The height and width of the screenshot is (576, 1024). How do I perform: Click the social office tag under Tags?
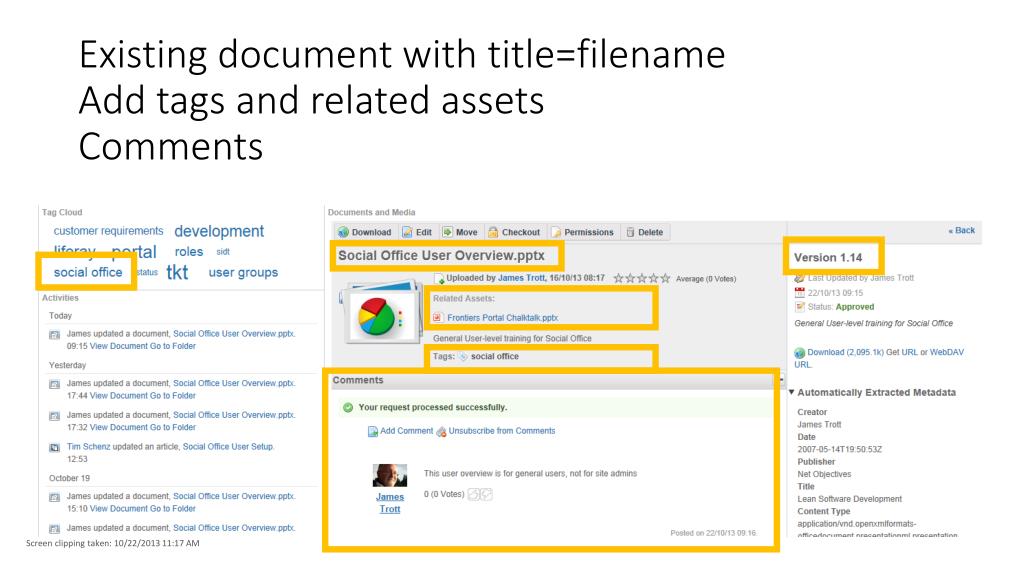click(x=494, y=357)
